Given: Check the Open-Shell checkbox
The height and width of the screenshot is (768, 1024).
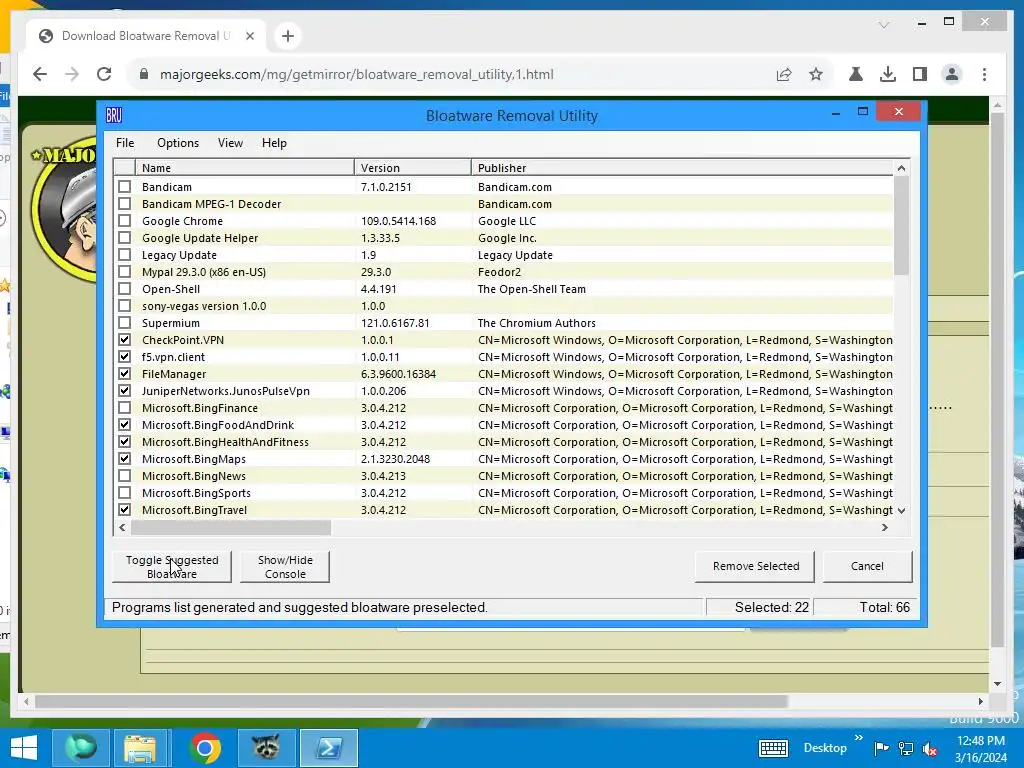Looking at the screenshot, I should point(124,289).
